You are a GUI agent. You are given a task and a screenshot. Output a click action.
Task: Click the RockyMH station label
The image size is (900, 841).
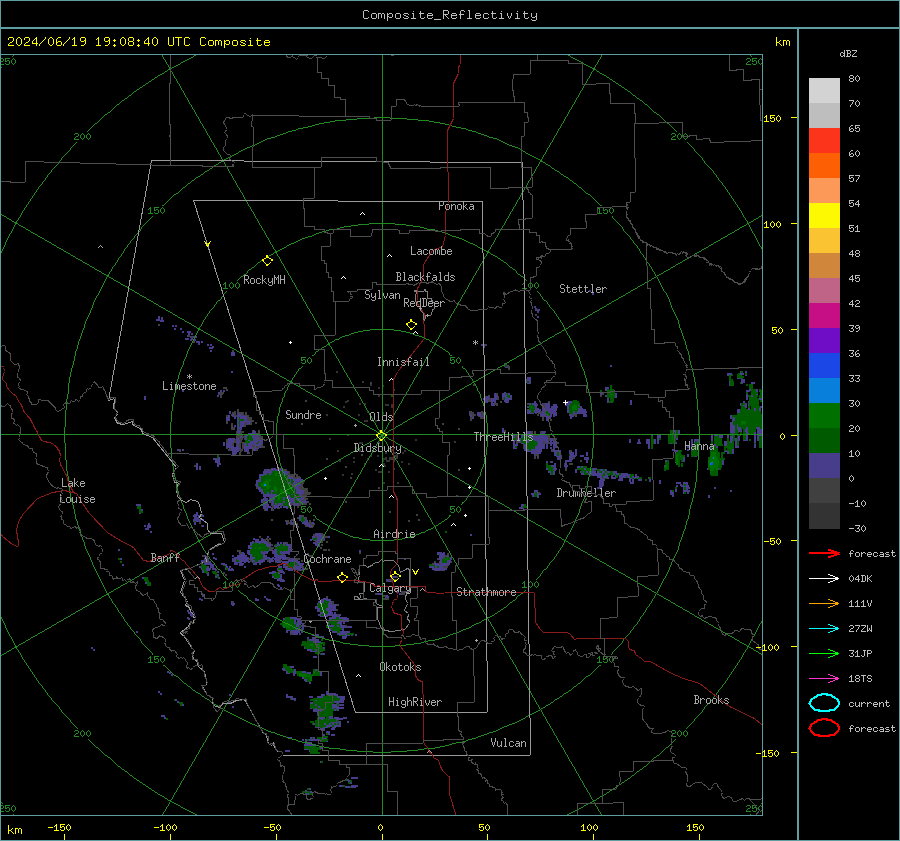pyautogui.click(x=264, y=280)
